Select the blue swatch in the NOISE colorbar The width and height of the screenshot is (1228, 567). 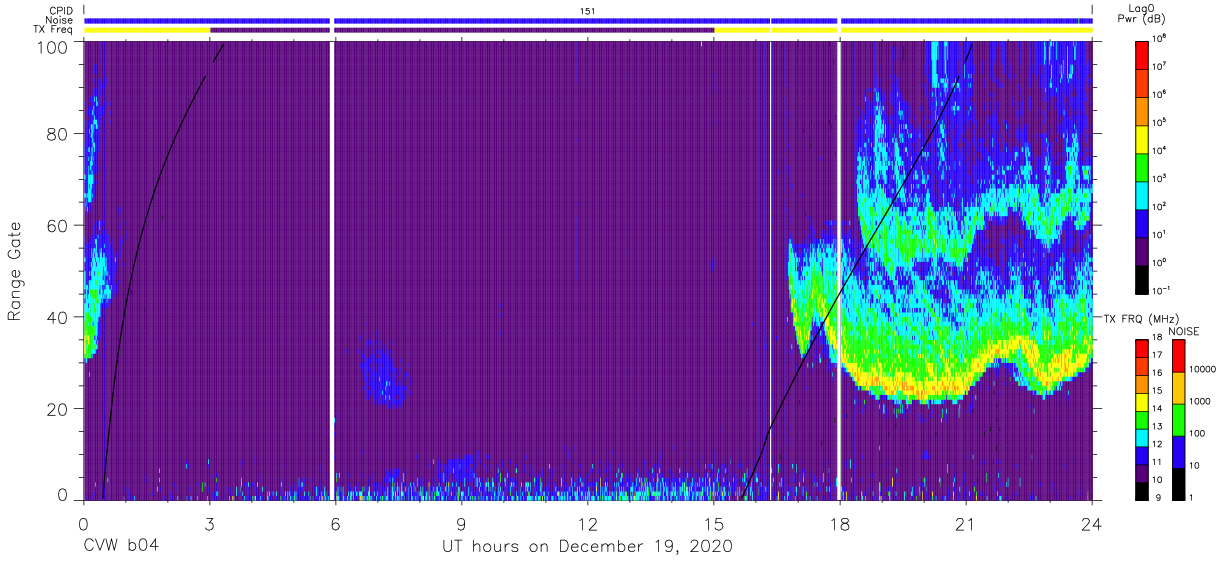(x=1177, y=451)
